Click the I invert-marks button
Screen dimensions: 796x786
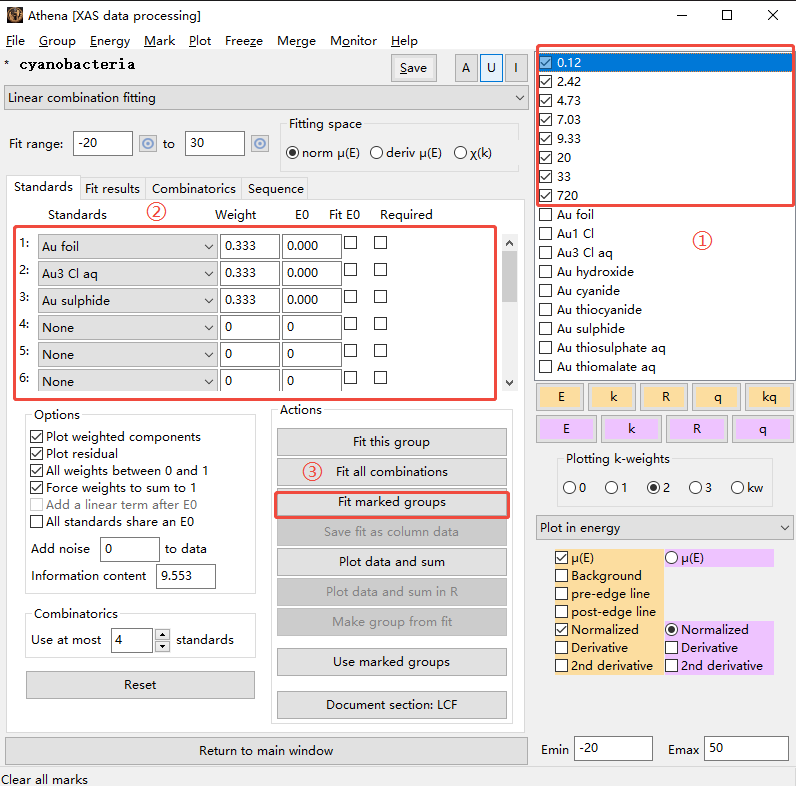pyautogui.click(x=516, y=68)
